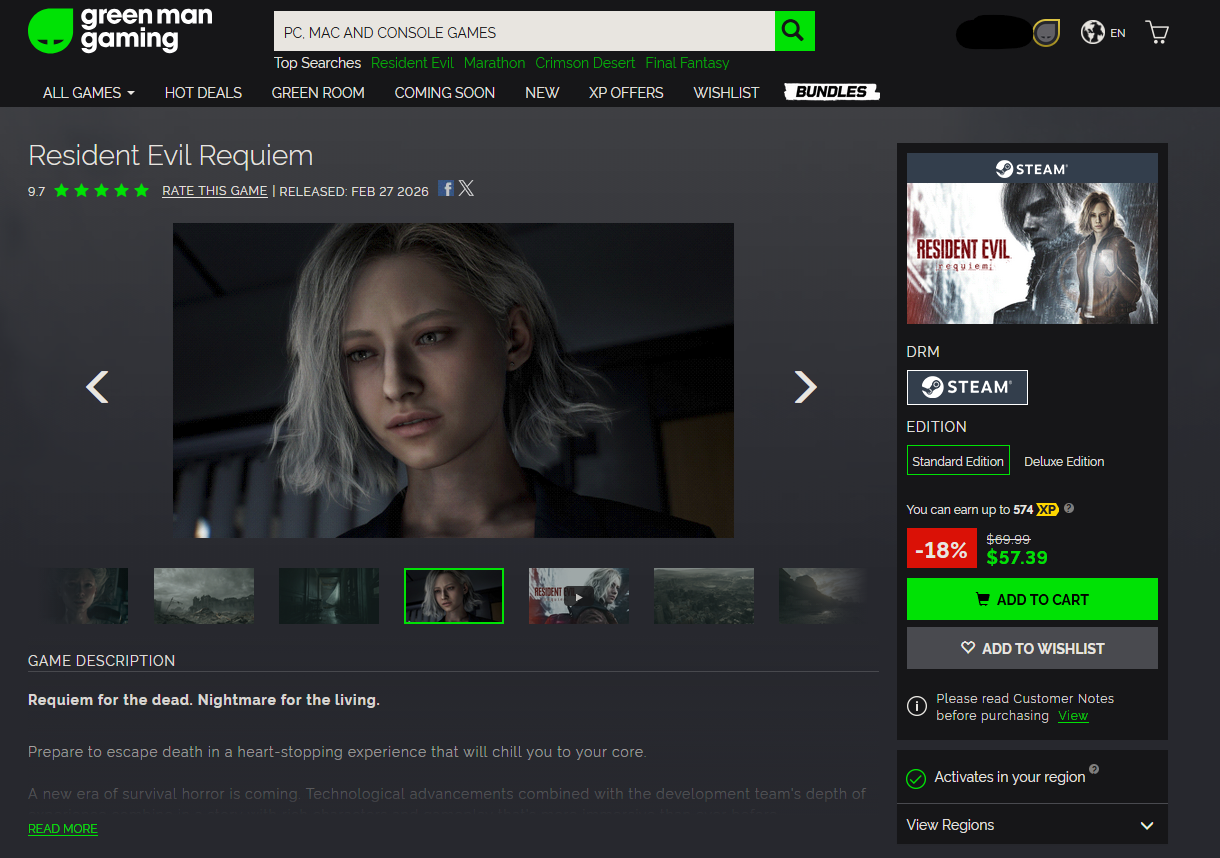The height and width of the screenshot is (858, 1220).
Task: Go to previous screenshot with left arrow
Action: coord(97,386)
